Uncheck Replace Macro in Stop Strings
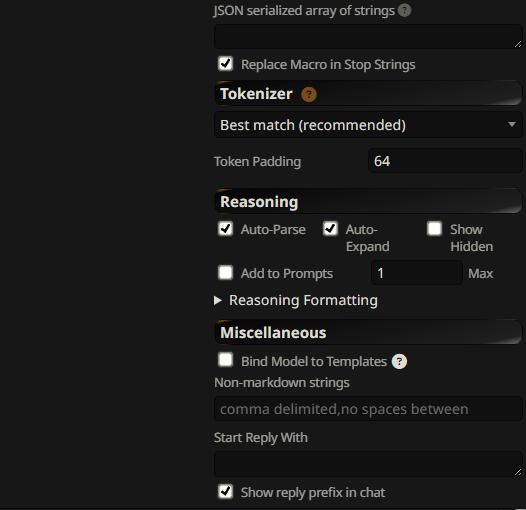 [x=225, y=63]
